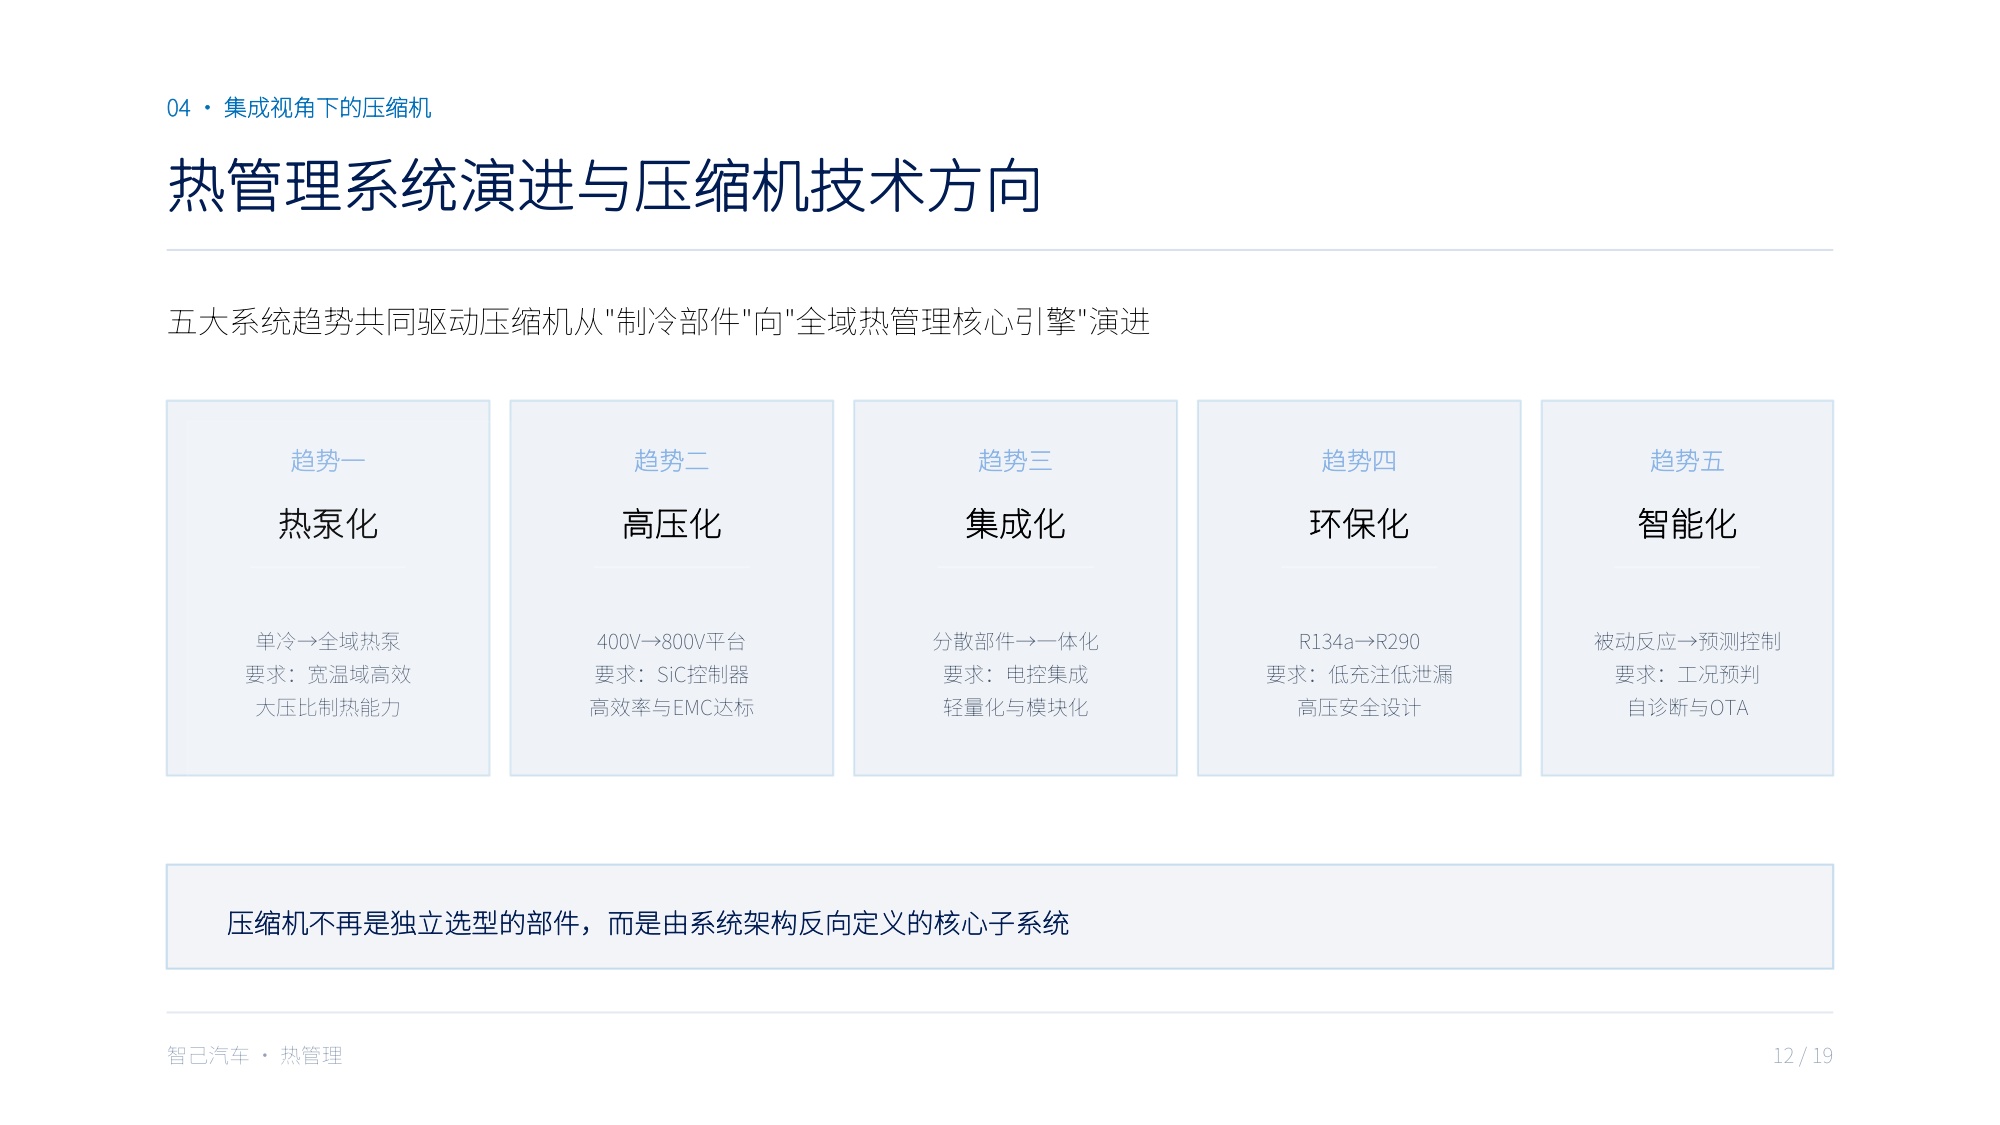Click the 趋势一 label
Image resolution: width=2000 pixels, height=1125 pixels.
click(x=328, y=461)
